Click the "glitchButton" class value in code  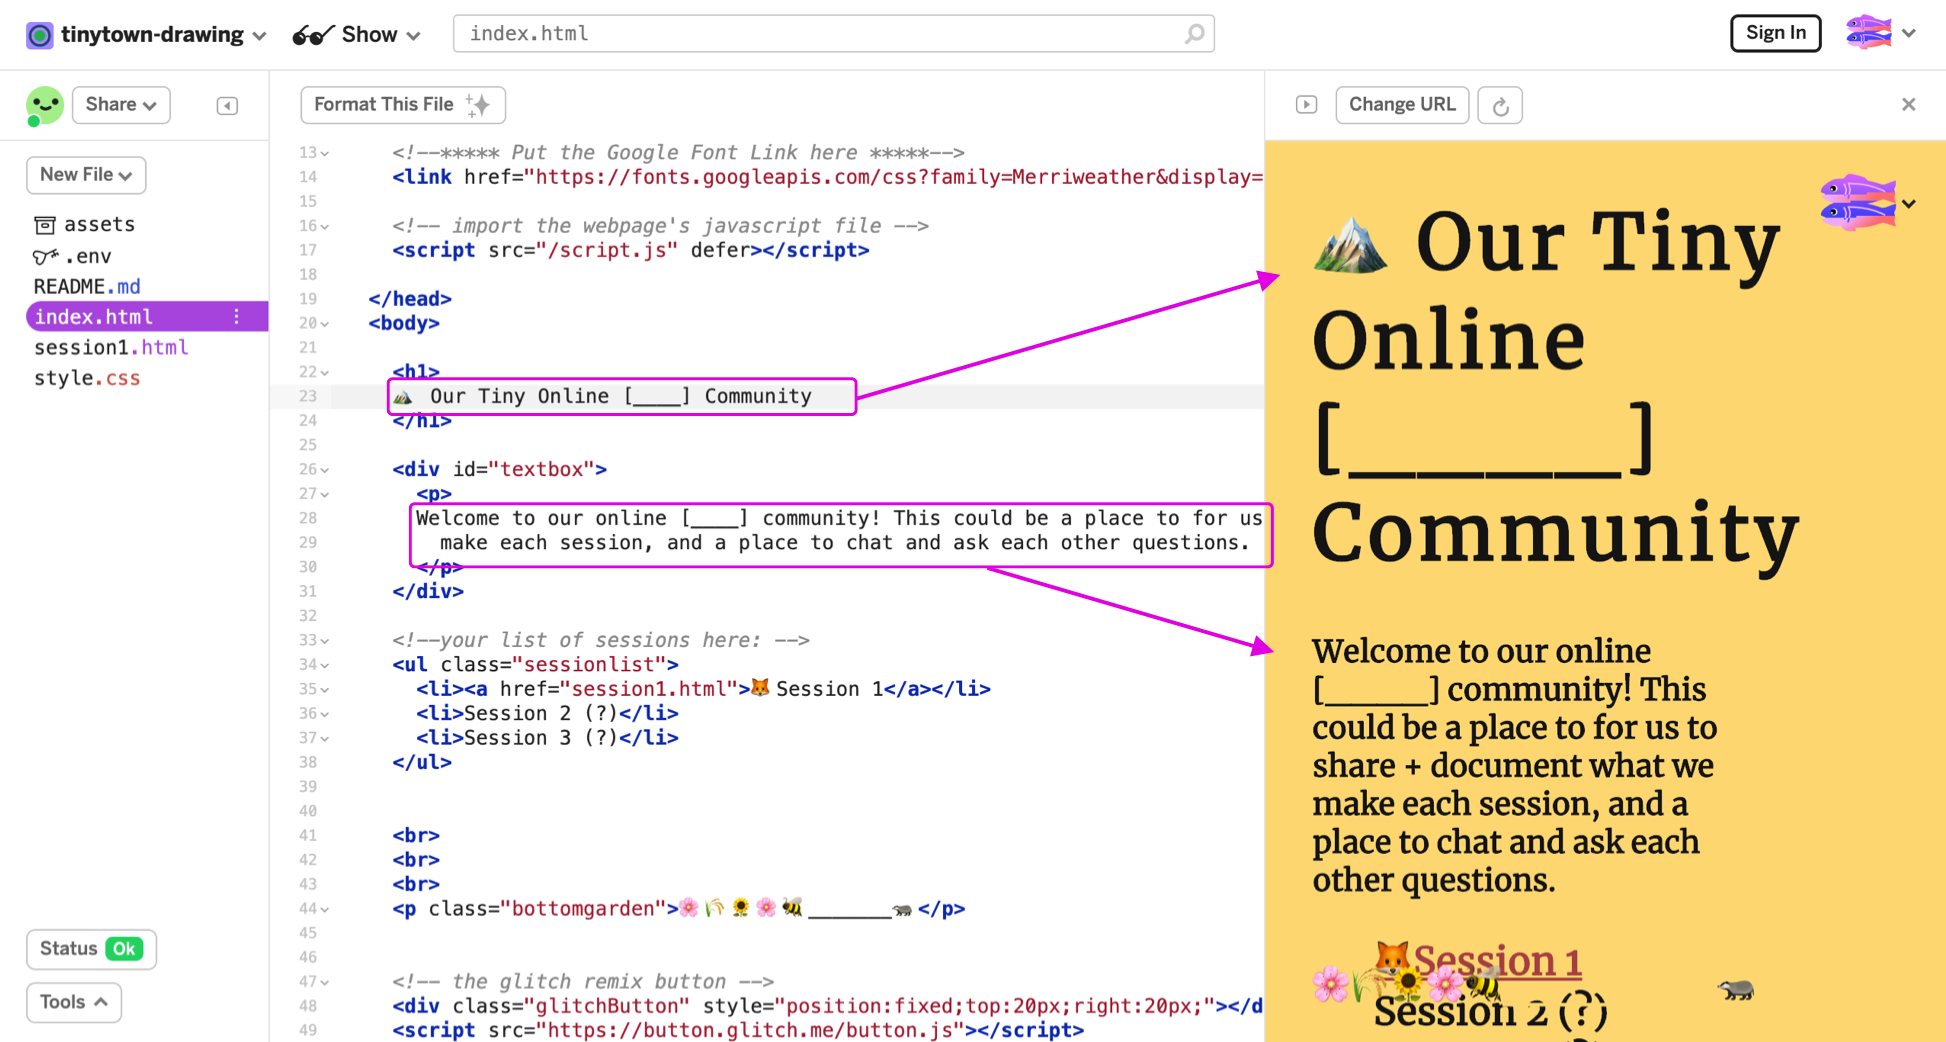pyautogui.click(x=607, y=1006)
